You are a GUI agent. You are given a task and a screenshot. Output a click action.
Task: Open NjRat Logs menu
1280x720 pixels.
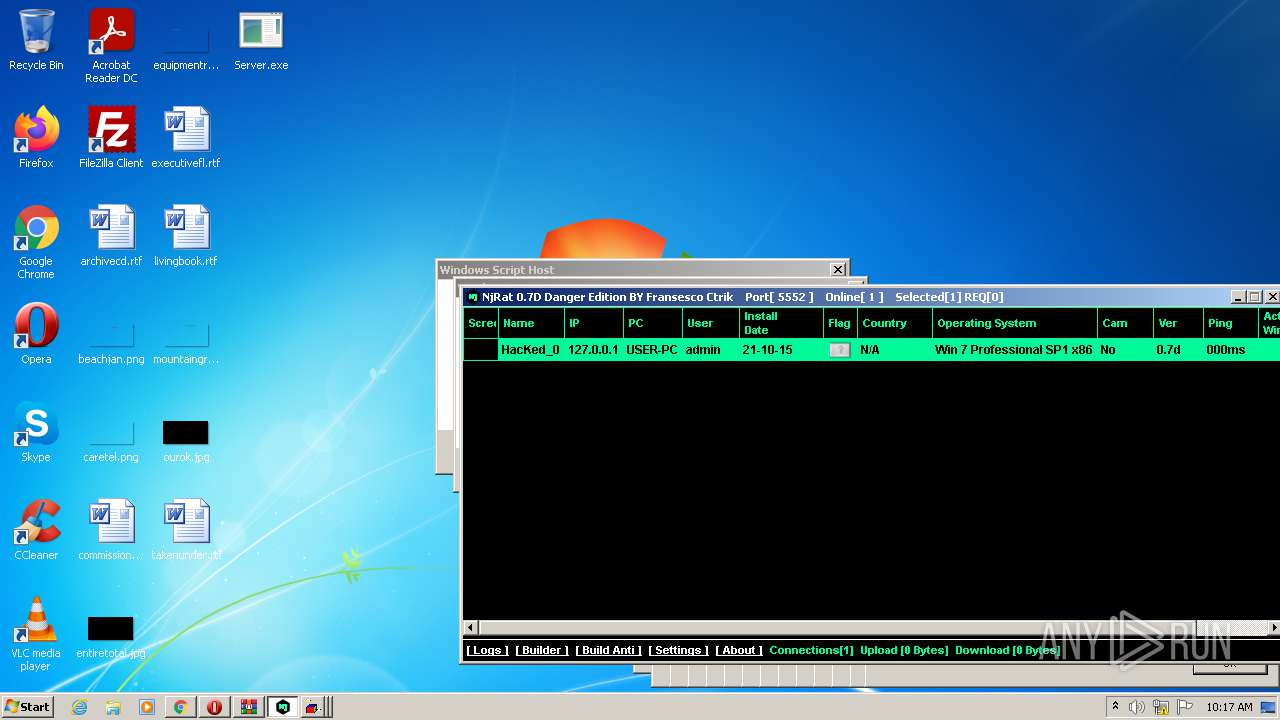487,650
